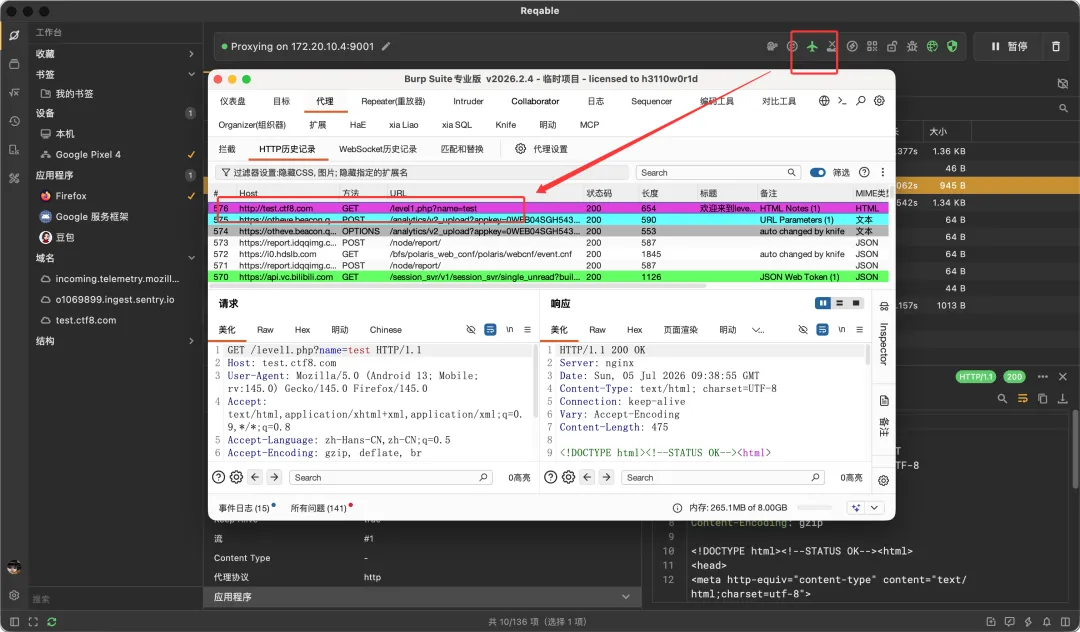This screenshot has width=1080, height=632.
Task: Open the WebSocket历史记录 tab
Action: point(377,149)
